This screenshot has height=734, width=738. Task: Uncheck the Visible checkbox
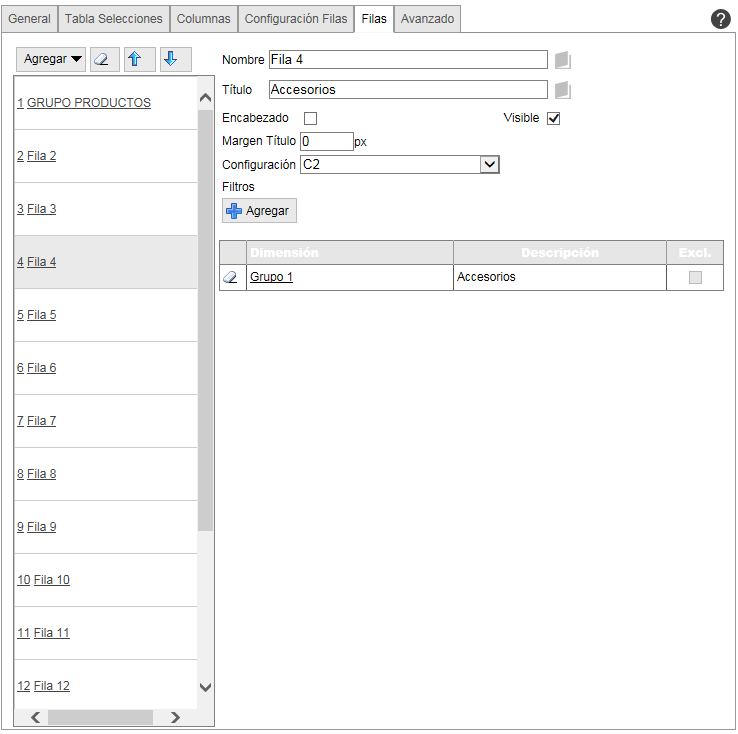point(554,119)
